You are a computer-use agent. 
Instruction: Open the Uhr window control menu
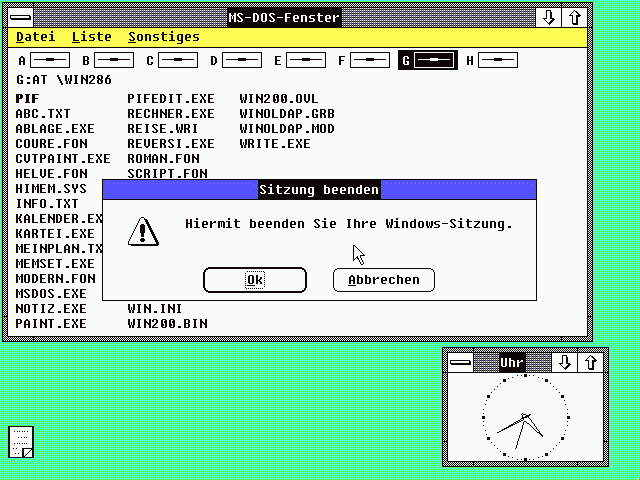pyautogui.click(x=459, y=361)
